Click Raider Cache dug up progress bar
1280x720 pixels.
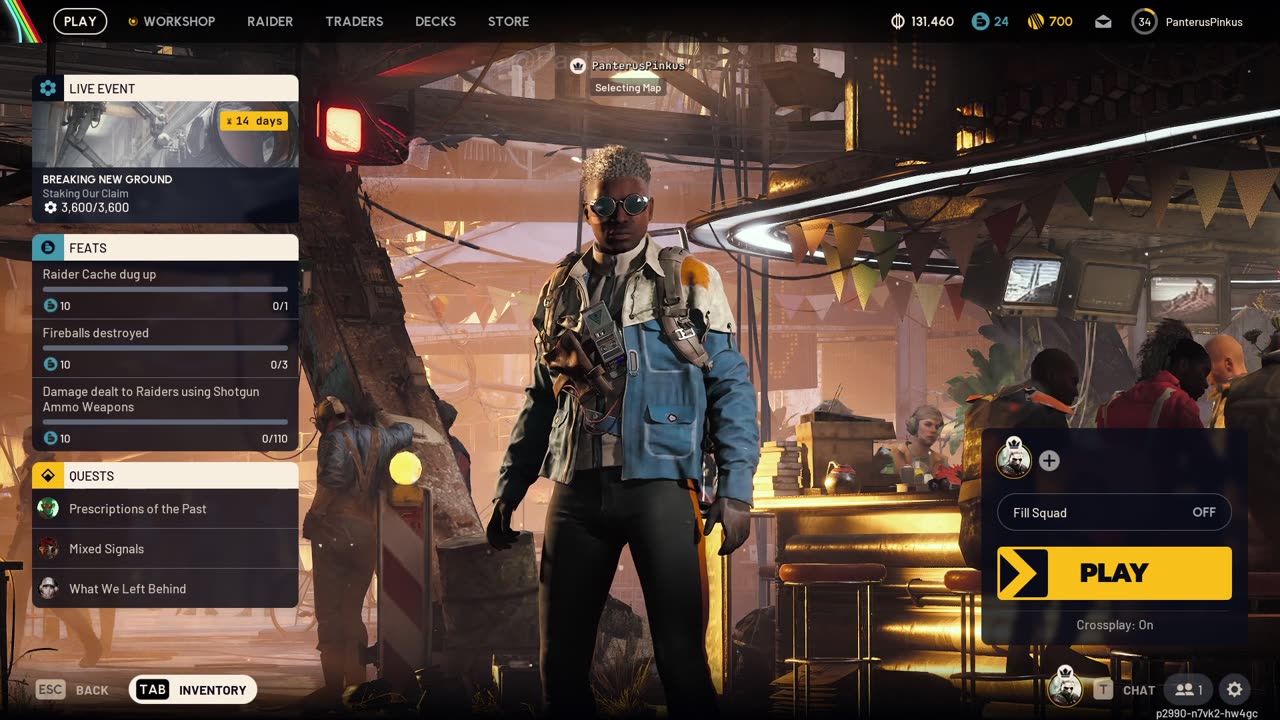(x=165, y=290)
